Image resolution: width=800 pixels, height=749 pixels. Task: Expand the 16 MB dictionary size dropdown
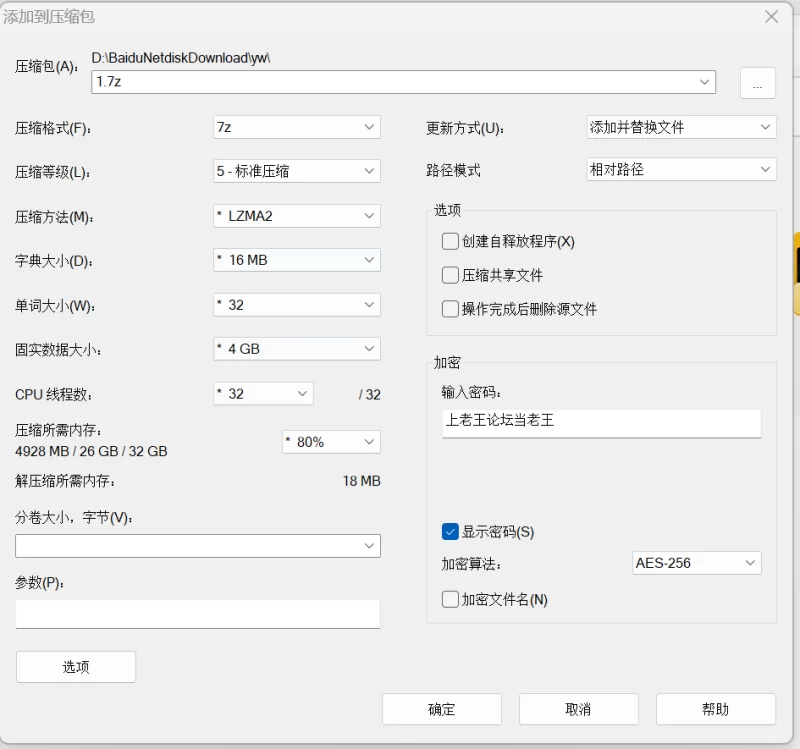pos(297,260)
